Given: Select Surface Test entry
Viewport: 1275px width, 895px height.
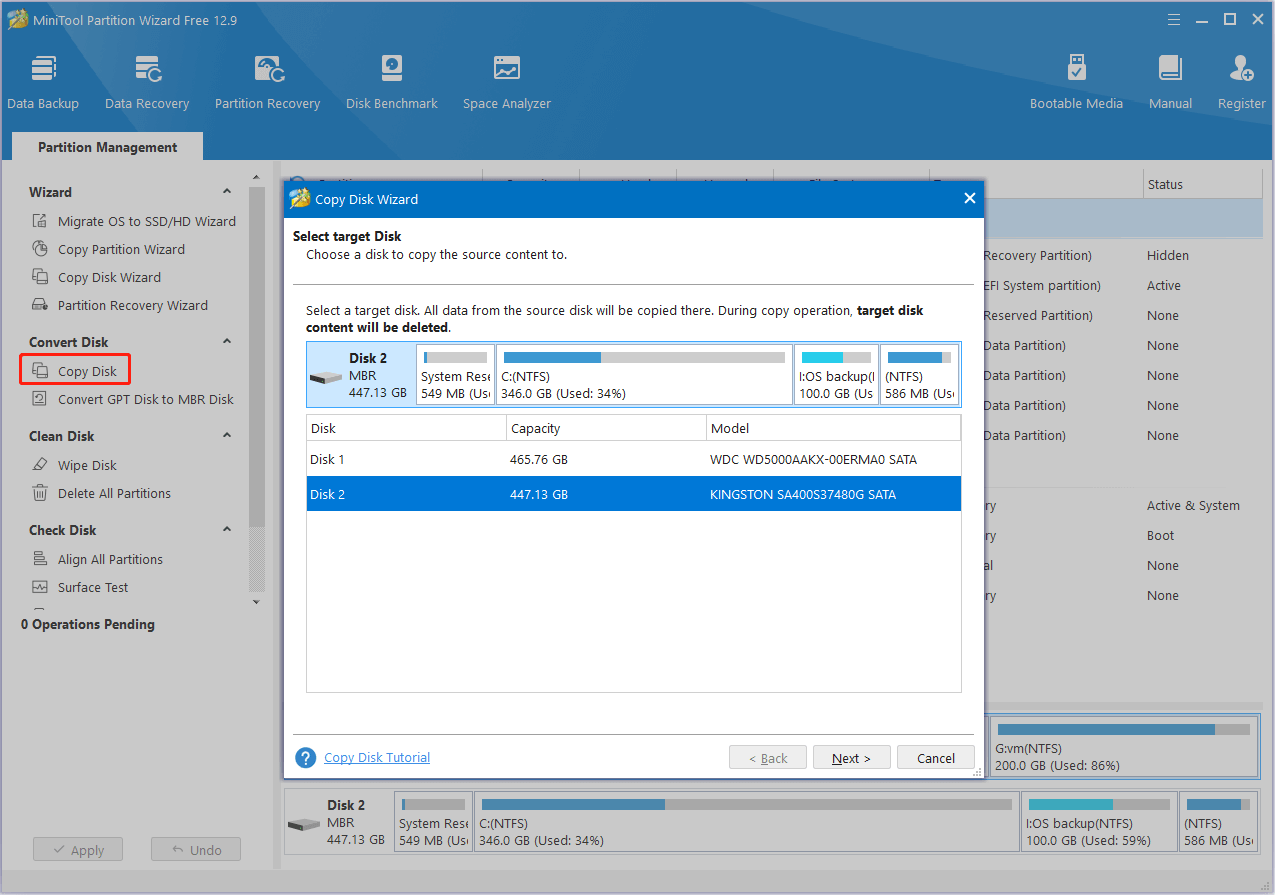Looking at the screenshot, I should click(93, 587).
